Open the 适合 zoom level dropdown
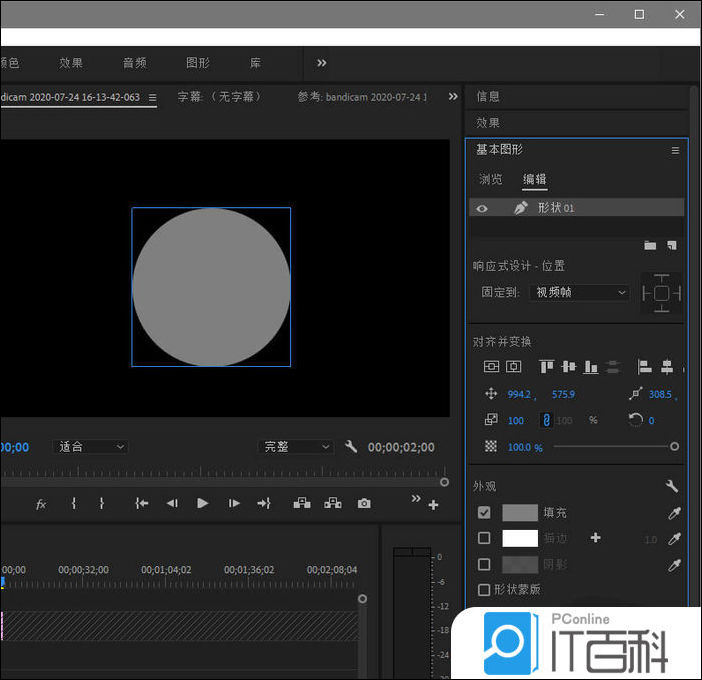The width and height of the screenshot is (702, 680). tap(91, 447)
